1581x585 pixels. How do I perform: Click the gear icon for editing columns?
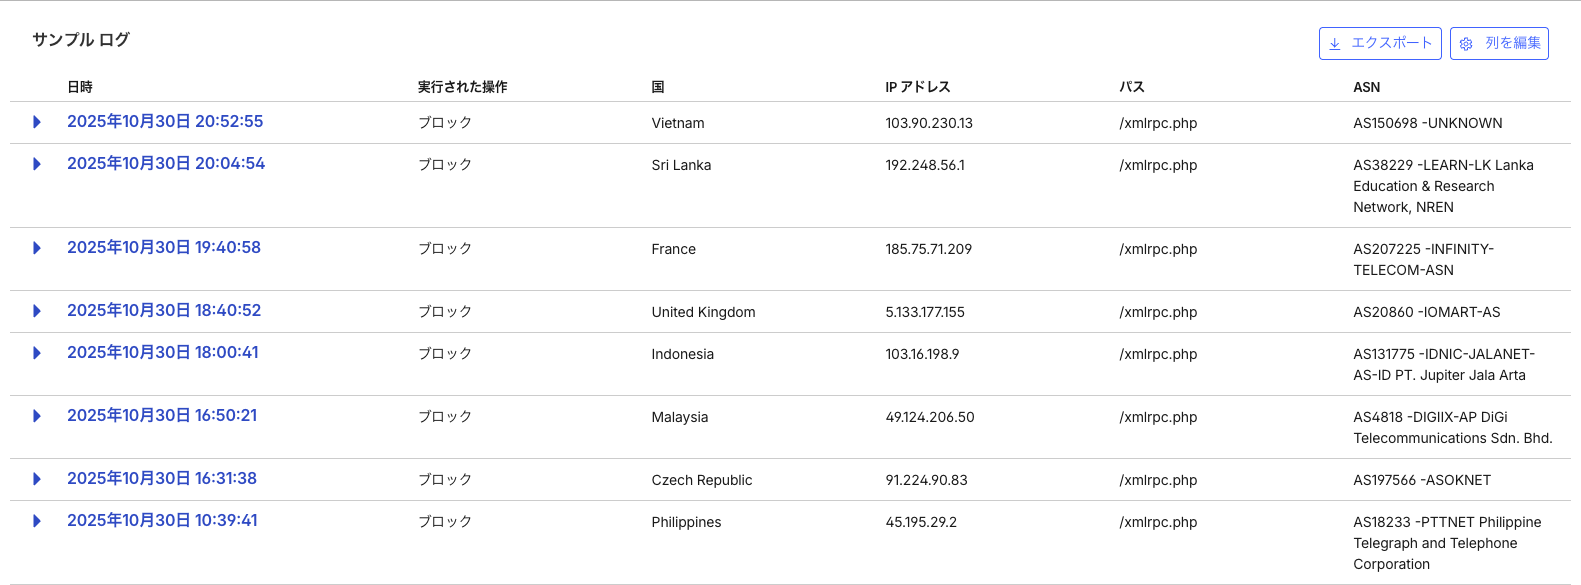1466,44
